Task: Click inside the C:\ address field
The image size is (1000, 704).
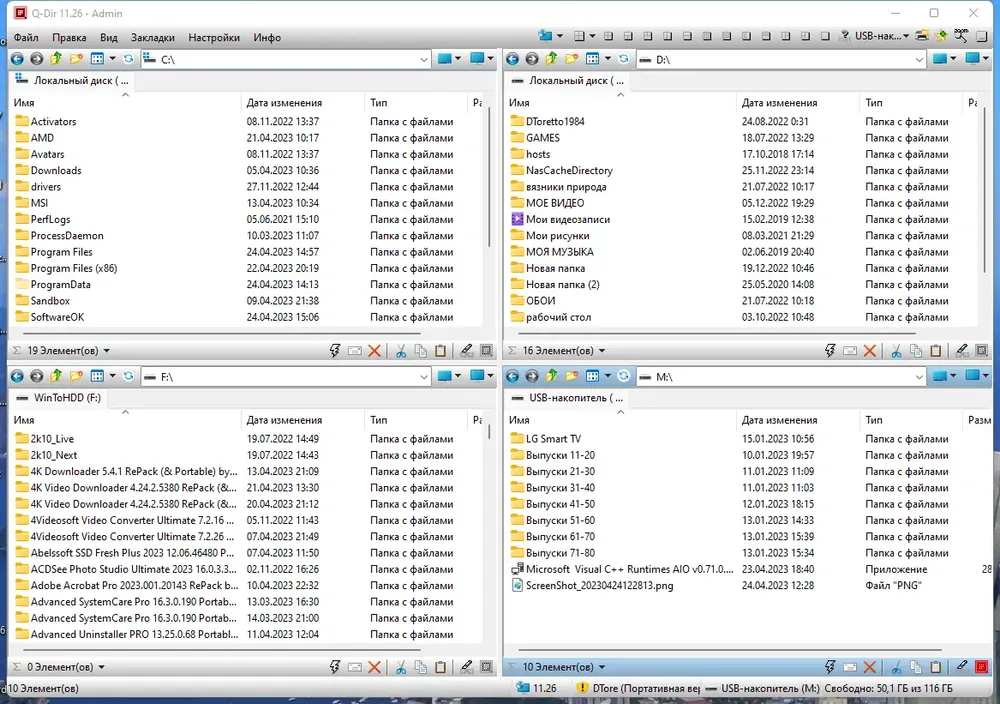Action: coord(287,59)
